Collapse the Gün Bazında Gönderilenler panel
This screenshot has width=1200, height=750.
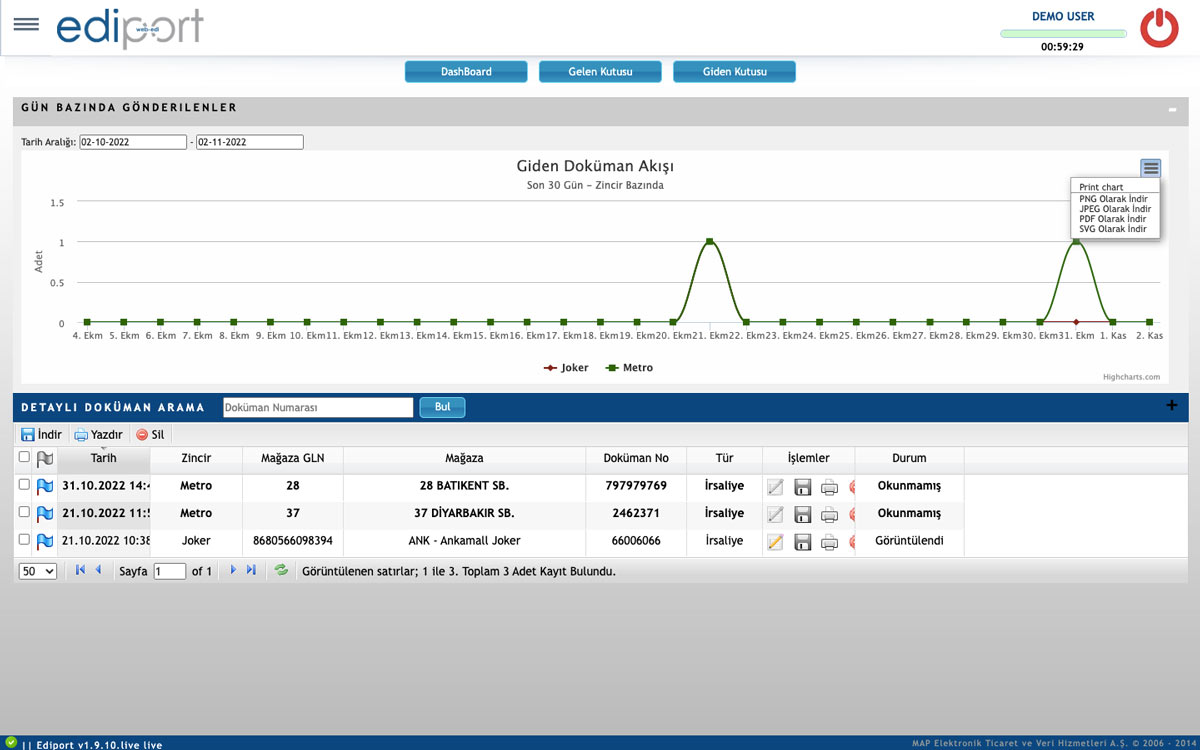coord(1172,110)
